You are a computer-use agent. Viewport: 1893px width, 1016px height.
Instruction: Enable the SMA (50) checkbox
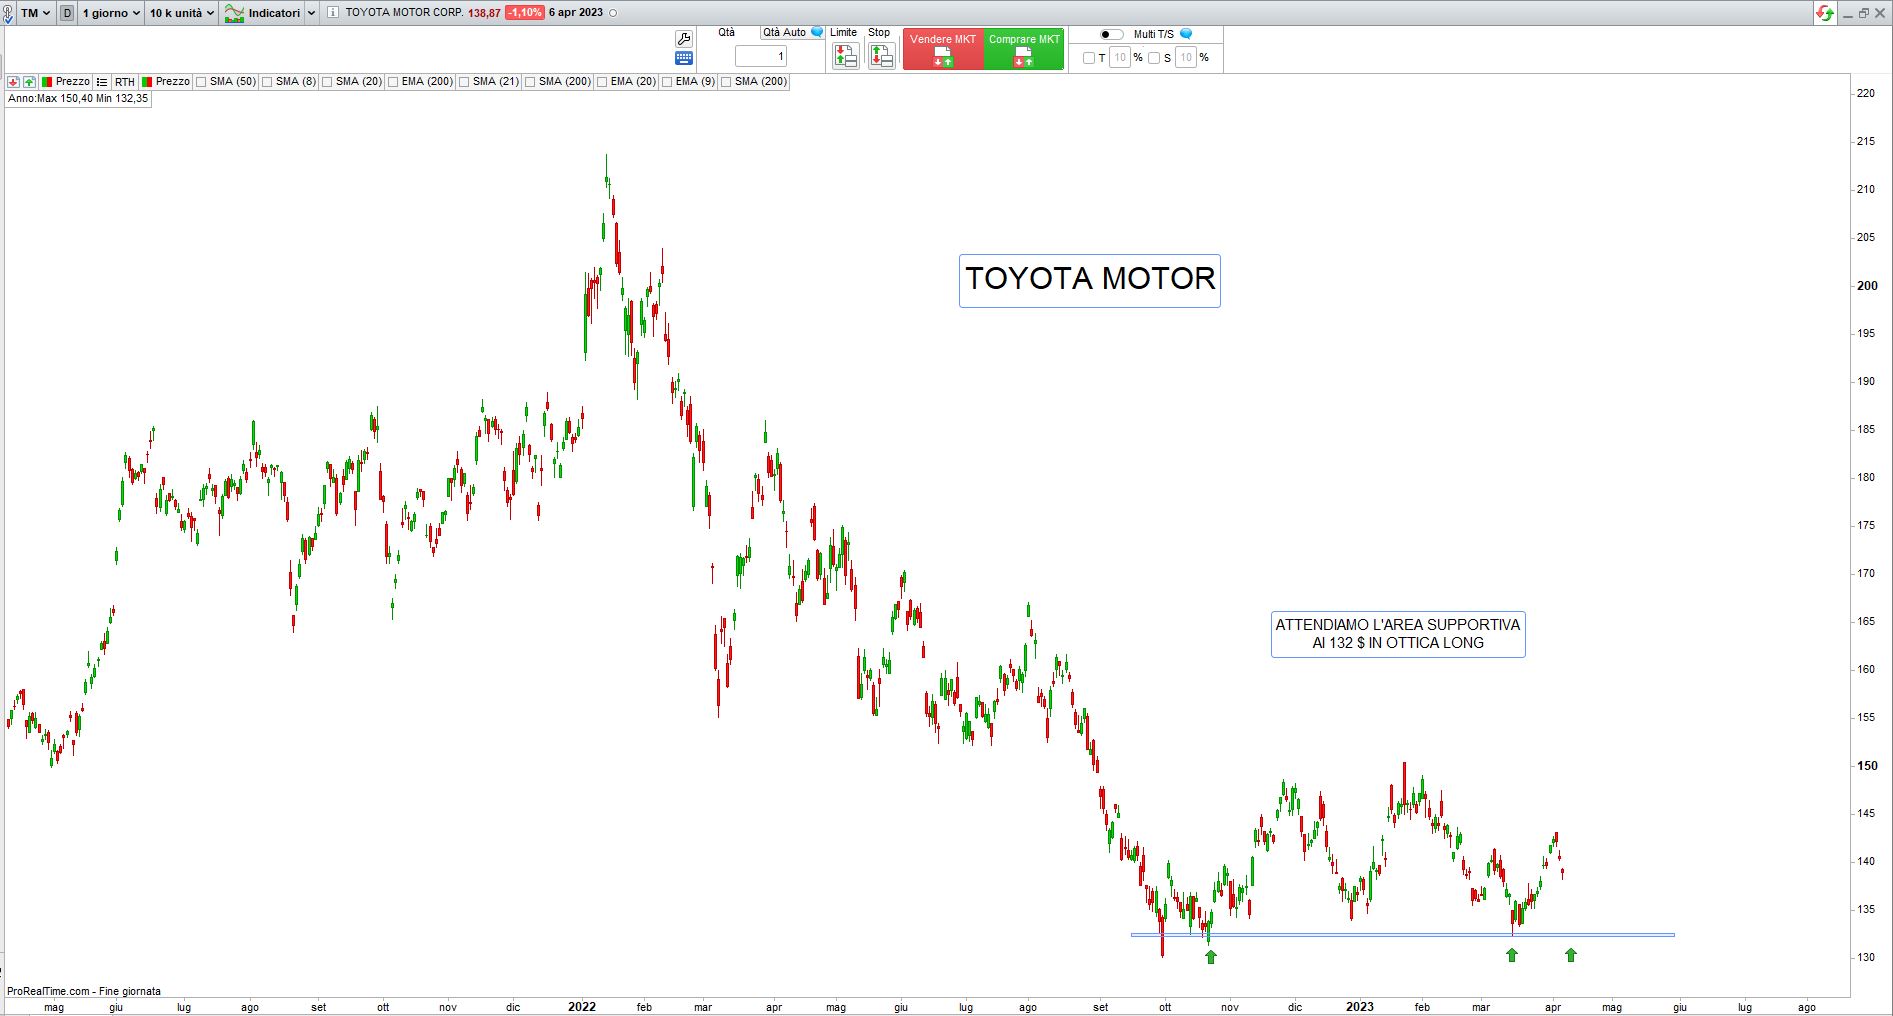[202, 82]
